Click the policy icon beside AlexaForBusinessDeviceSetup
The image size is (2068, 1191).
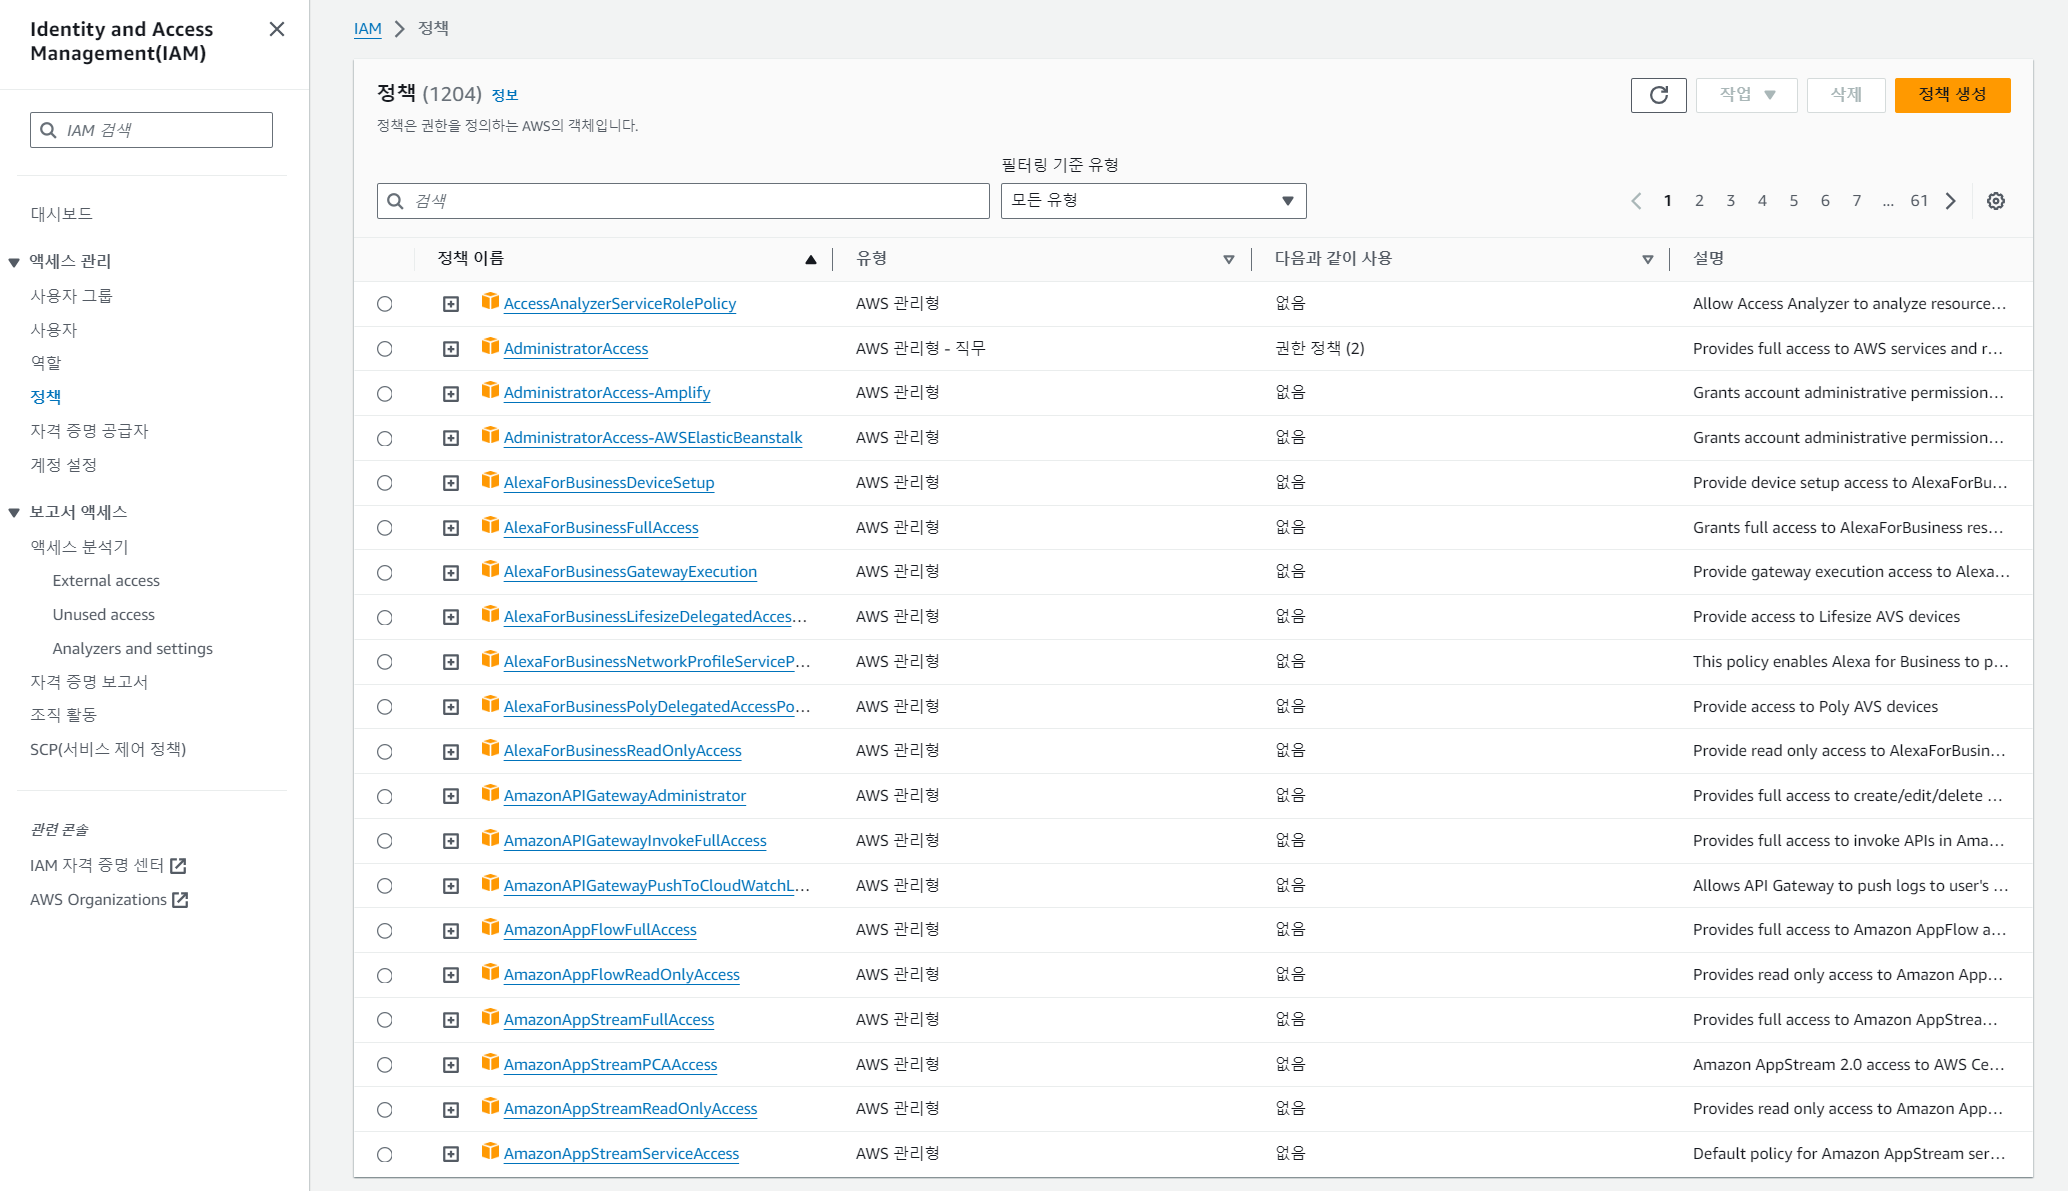pos(490,480)
